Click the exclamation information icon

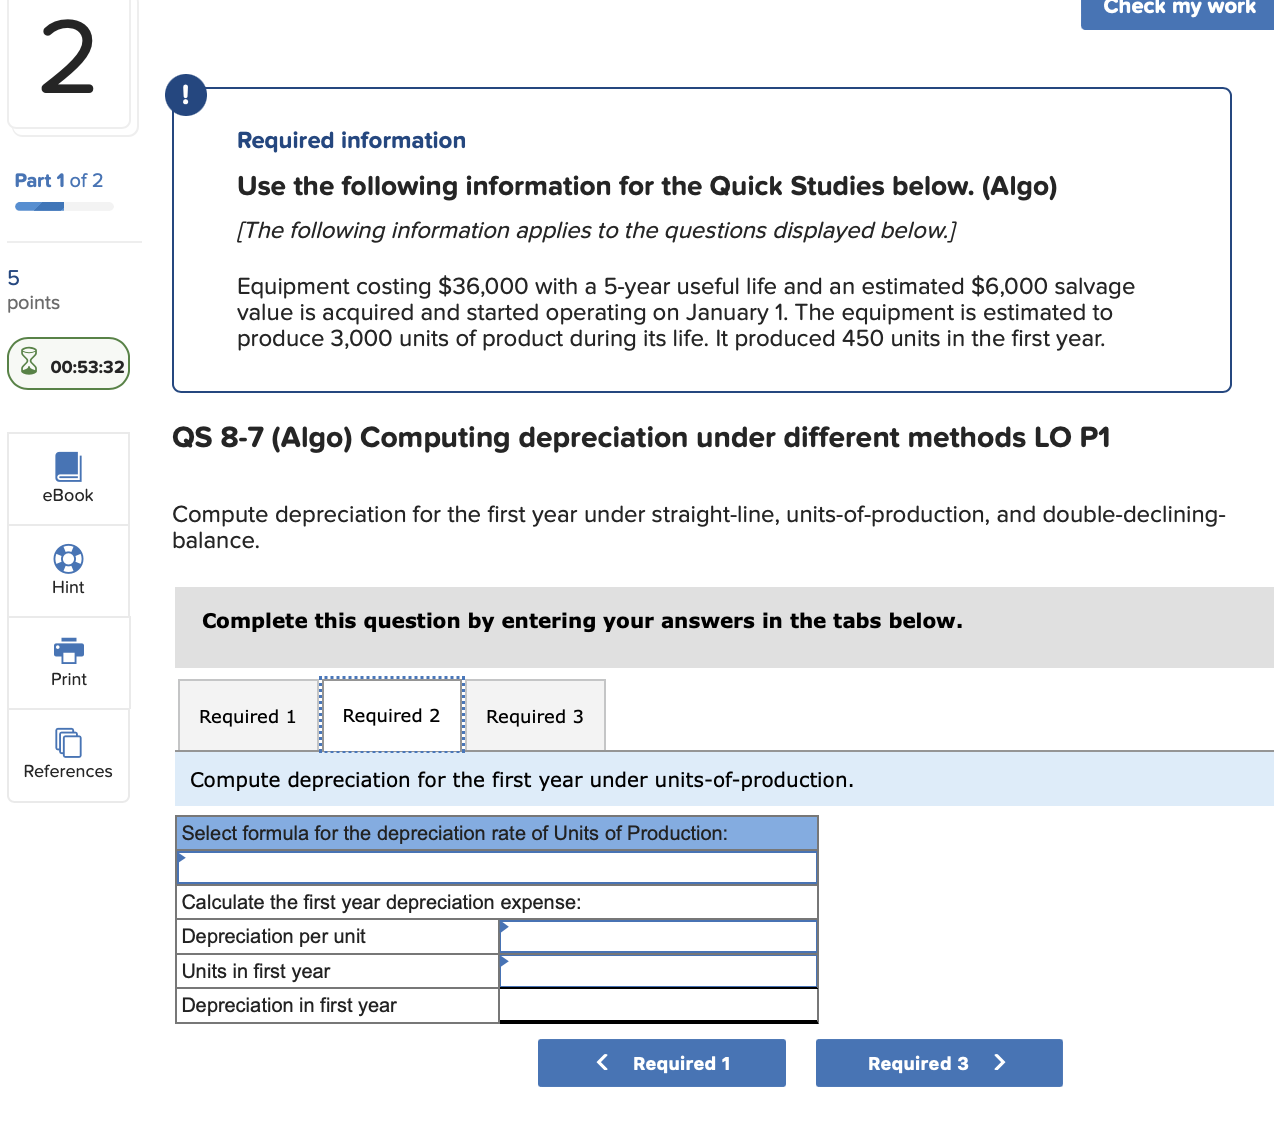[186, 95]
